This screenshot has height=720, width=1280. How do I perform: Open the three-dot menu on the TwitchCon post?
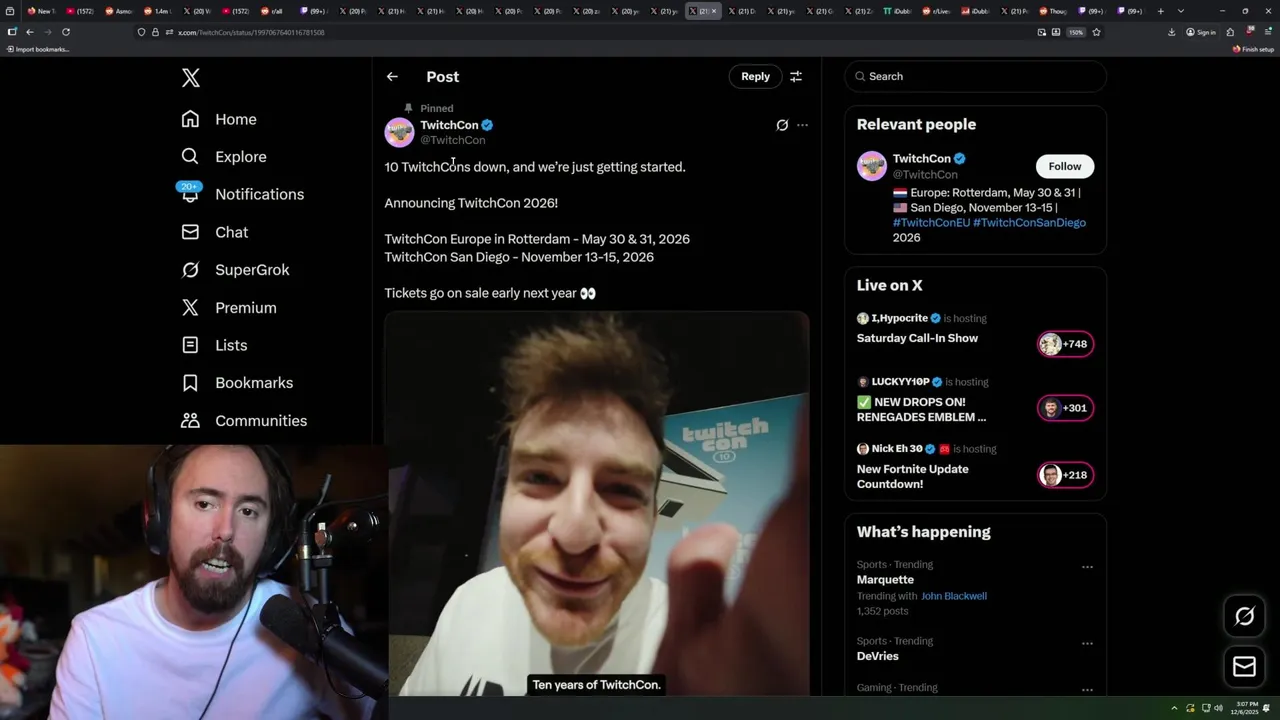click(802, 125)
